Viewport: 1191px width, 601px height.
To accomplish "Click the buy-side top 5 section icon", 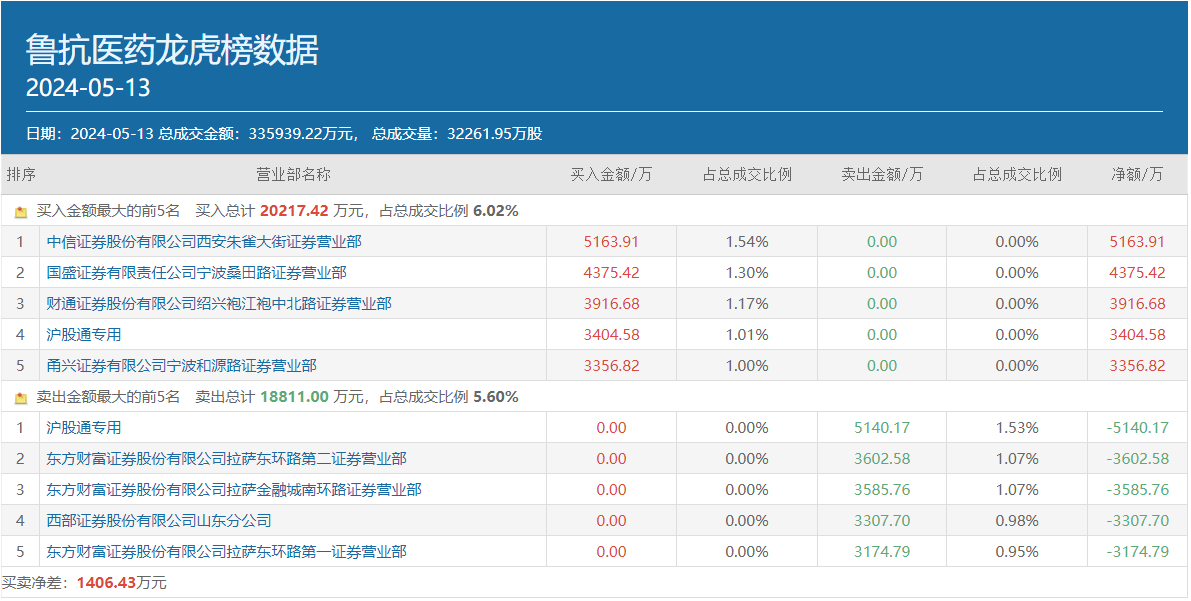I will click(21, 212).
